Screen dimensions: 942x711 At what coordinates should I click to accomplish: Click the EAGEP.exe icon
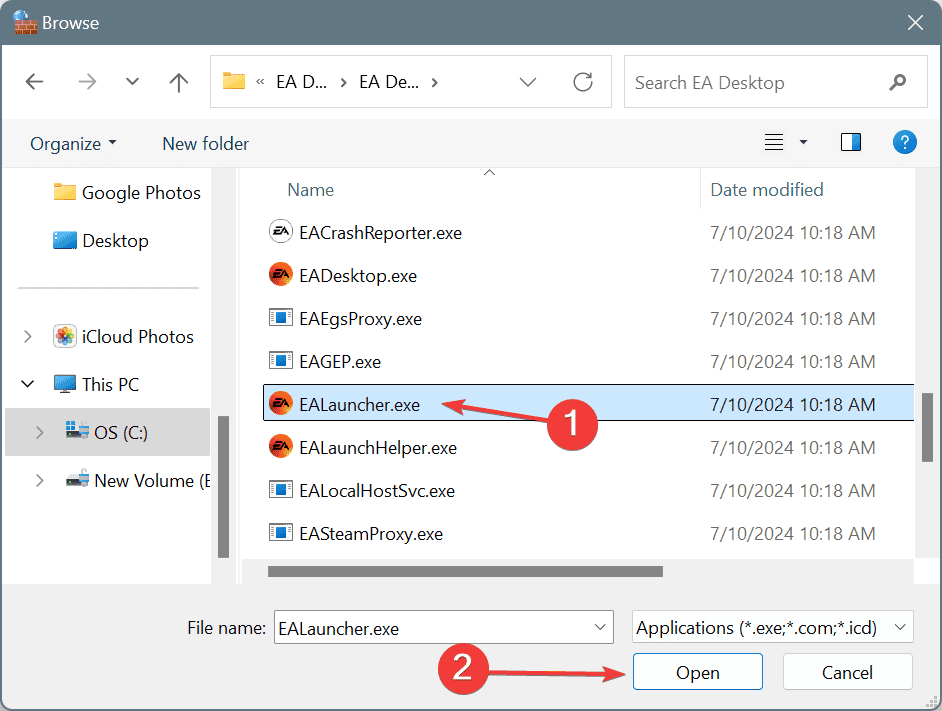coord(281,361)
